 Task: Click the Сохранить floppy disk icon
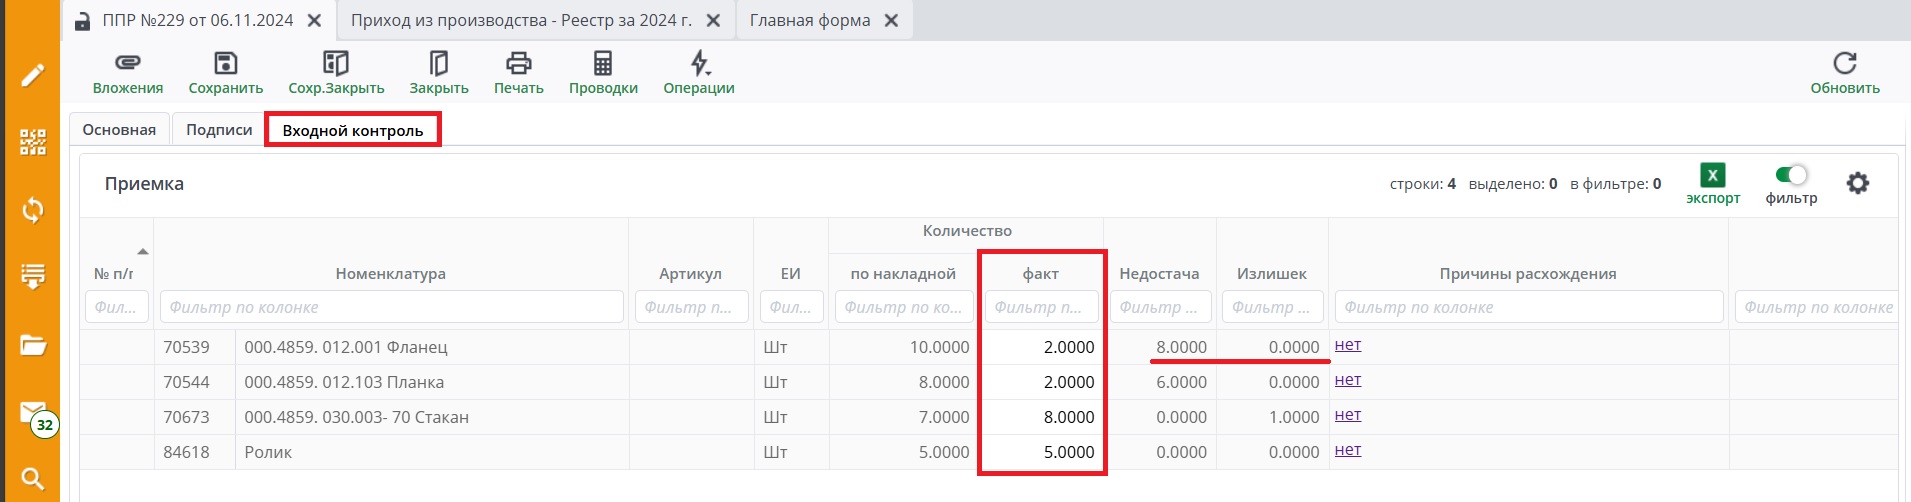(226, 63)
